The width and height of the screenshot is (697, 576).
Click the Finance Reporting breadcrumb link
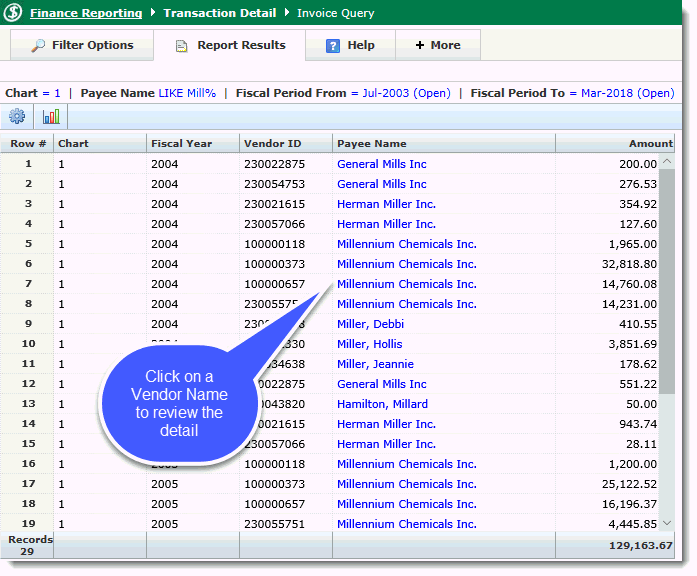coord(86,14)
